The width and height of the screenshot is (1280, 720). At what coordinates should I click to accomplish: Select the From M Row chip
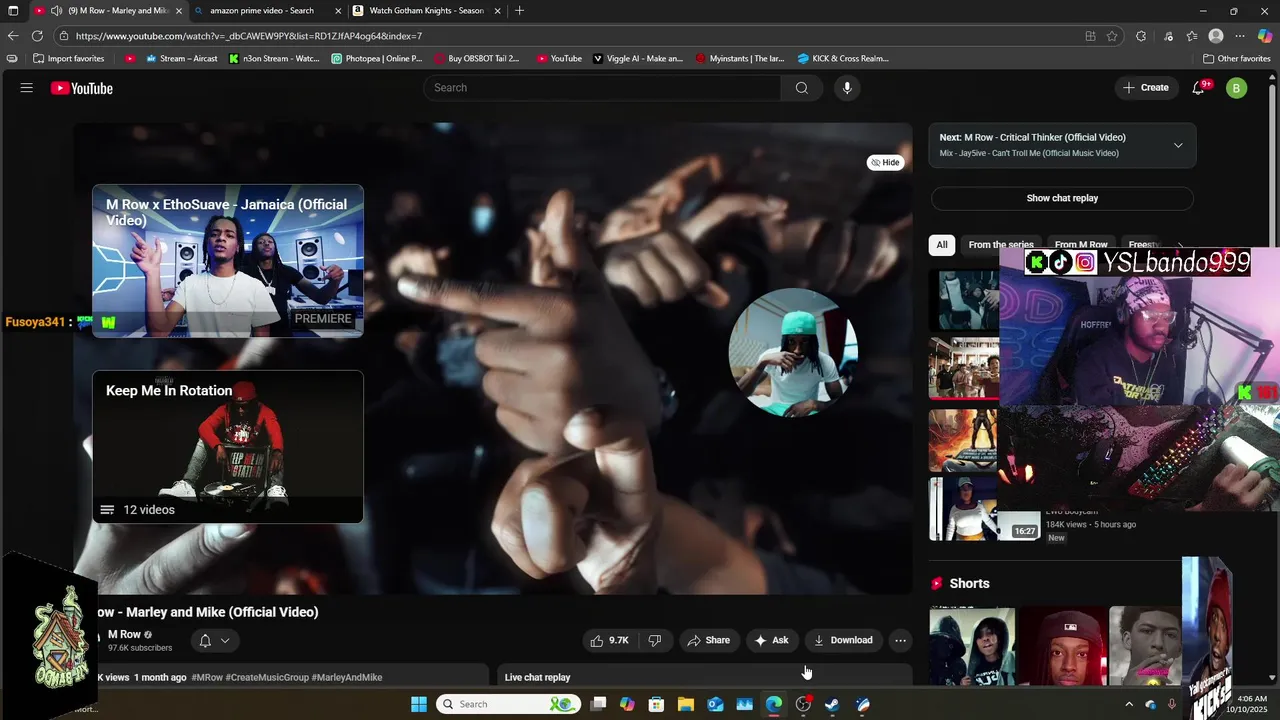1081,245
